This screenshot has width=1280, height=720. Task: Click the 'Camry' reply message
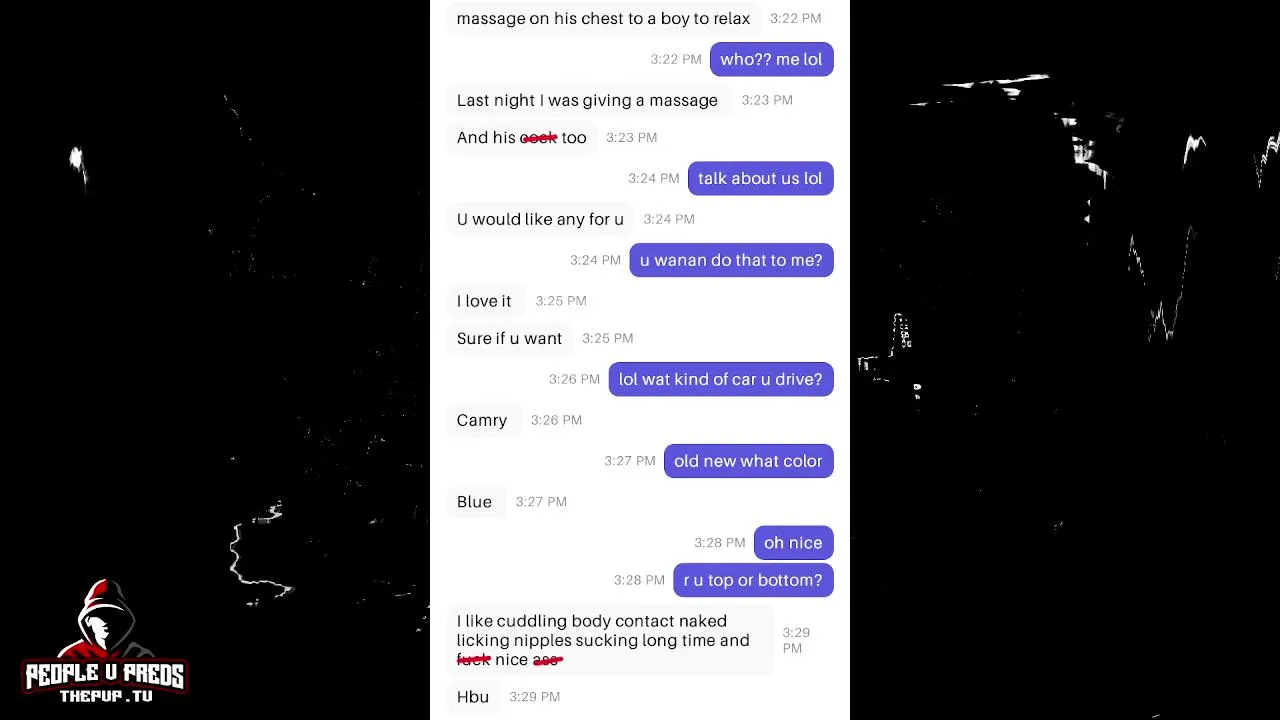tap(482, 420)
